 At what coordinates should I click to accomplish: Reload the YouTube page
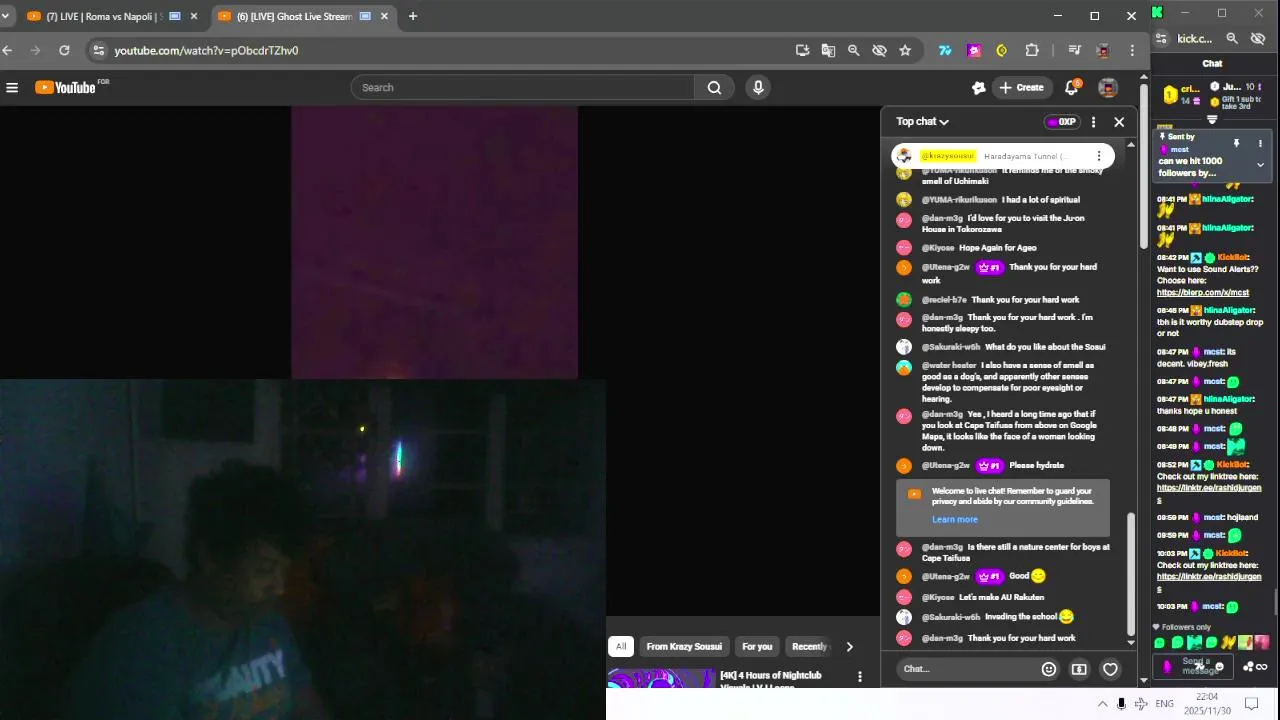tap(64, 50)
